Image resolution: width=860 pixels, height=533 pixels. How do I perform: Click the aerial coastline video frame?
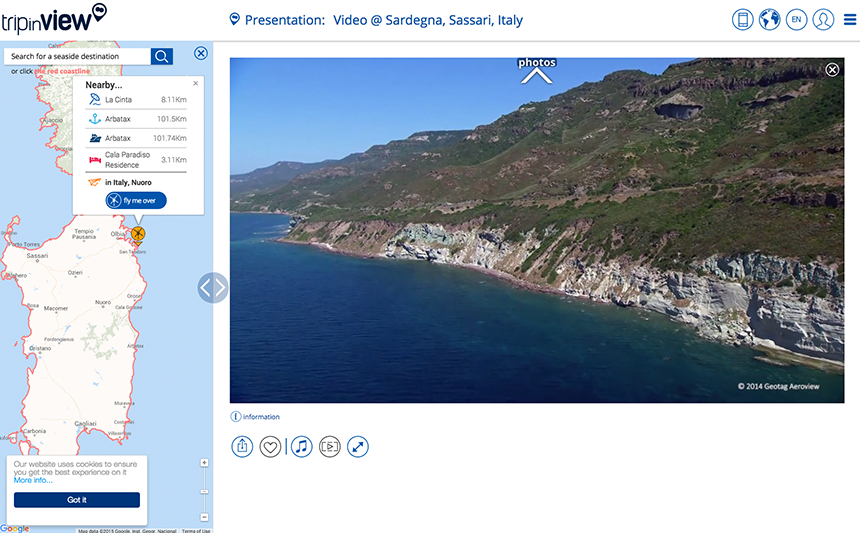click(537, 230)
